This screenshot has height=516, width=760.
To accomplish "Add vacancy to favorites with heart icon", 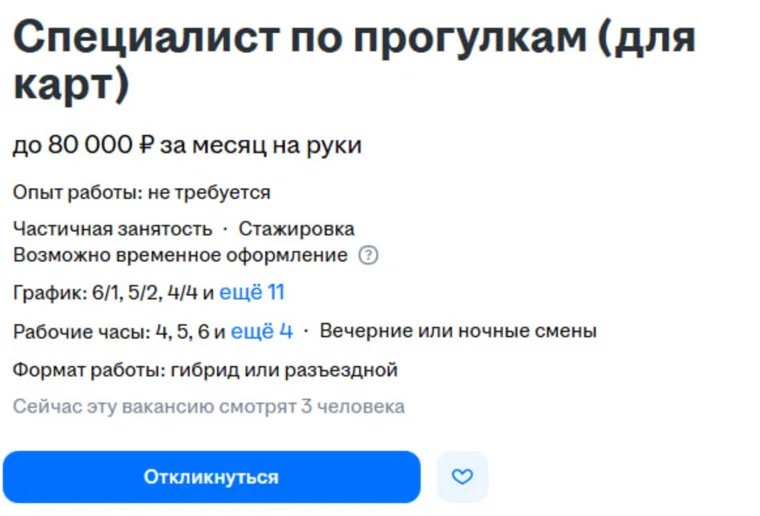I will [x=462, y=477].
